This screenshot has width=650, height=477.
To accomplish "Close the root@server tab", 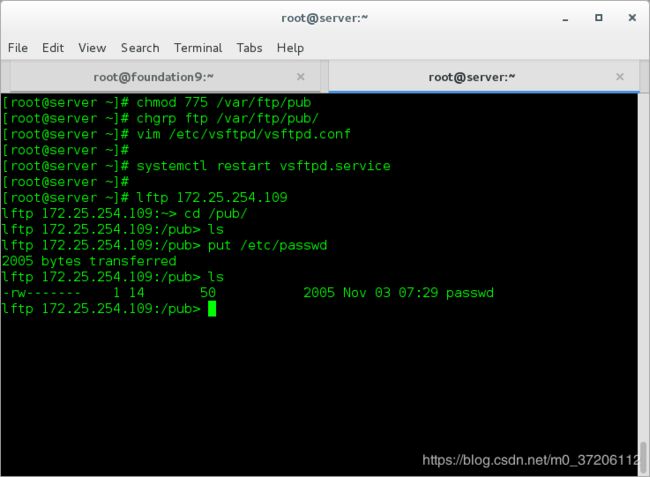I will coord(620,77).
